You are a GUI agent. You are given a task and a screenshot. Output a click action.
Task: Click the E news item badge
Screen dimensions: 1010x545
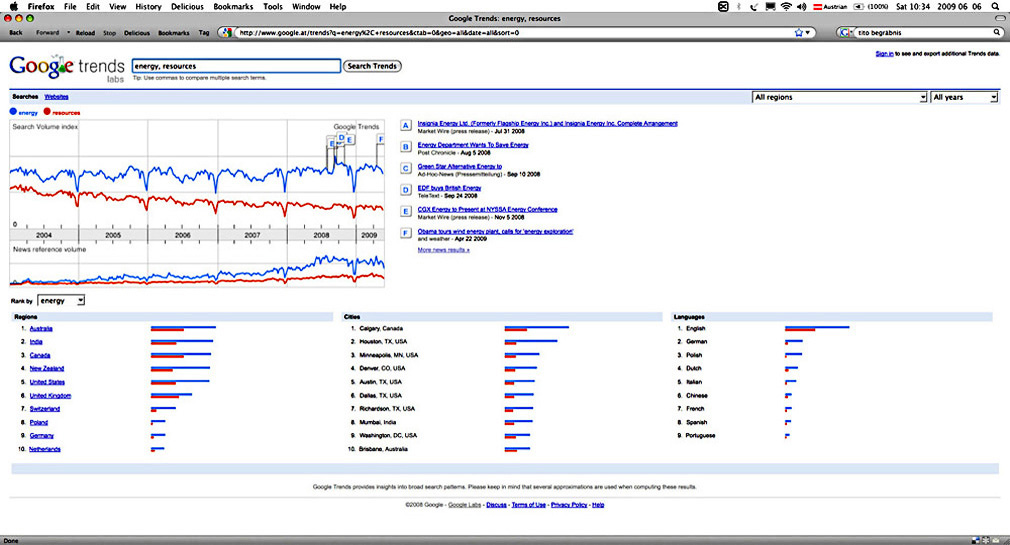pyautogui.click(x=406, y=211)
